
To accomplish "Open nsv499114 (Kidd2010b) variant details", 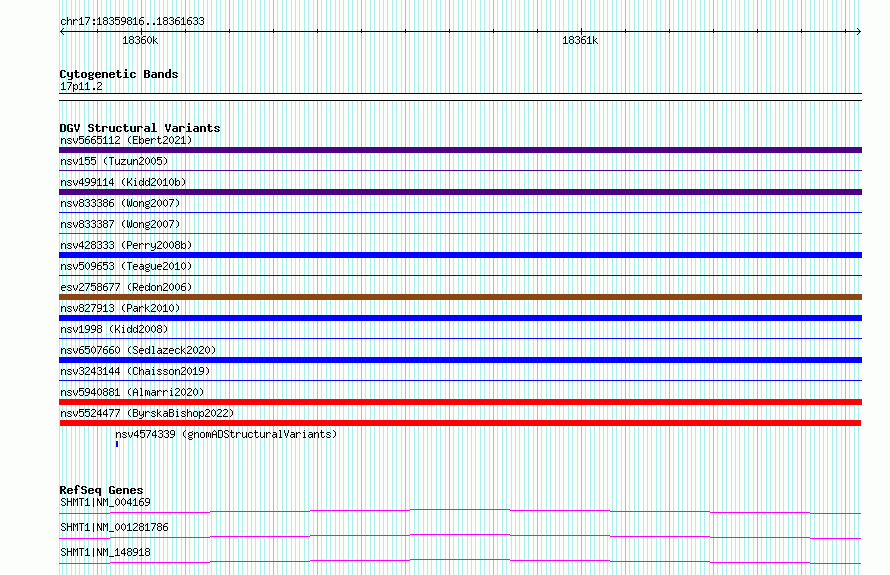I will pos(123,182).
